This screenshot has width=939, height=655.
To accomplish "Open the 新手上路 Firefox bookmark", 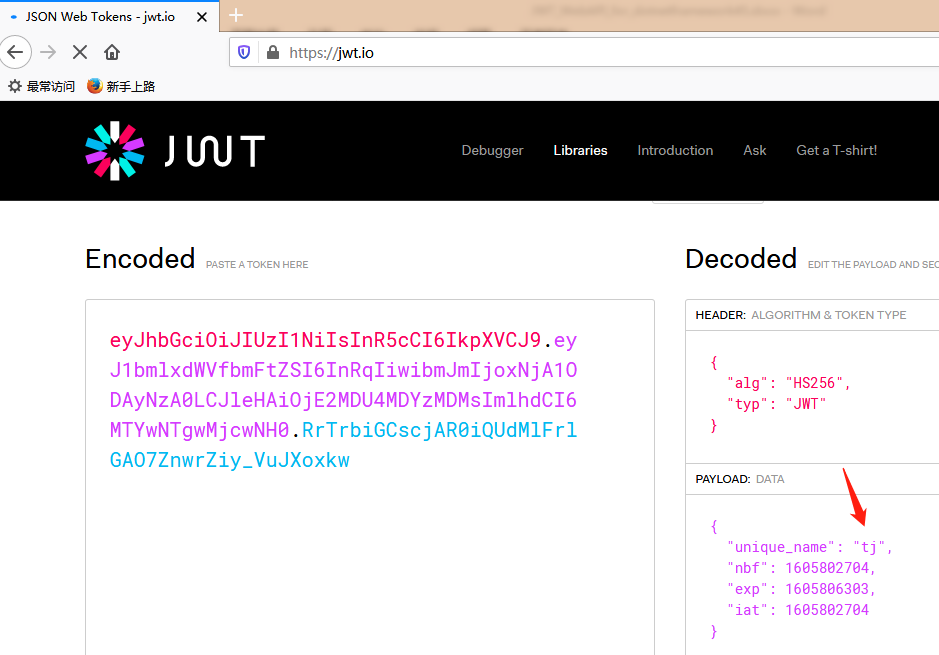I will click(121, 86).
